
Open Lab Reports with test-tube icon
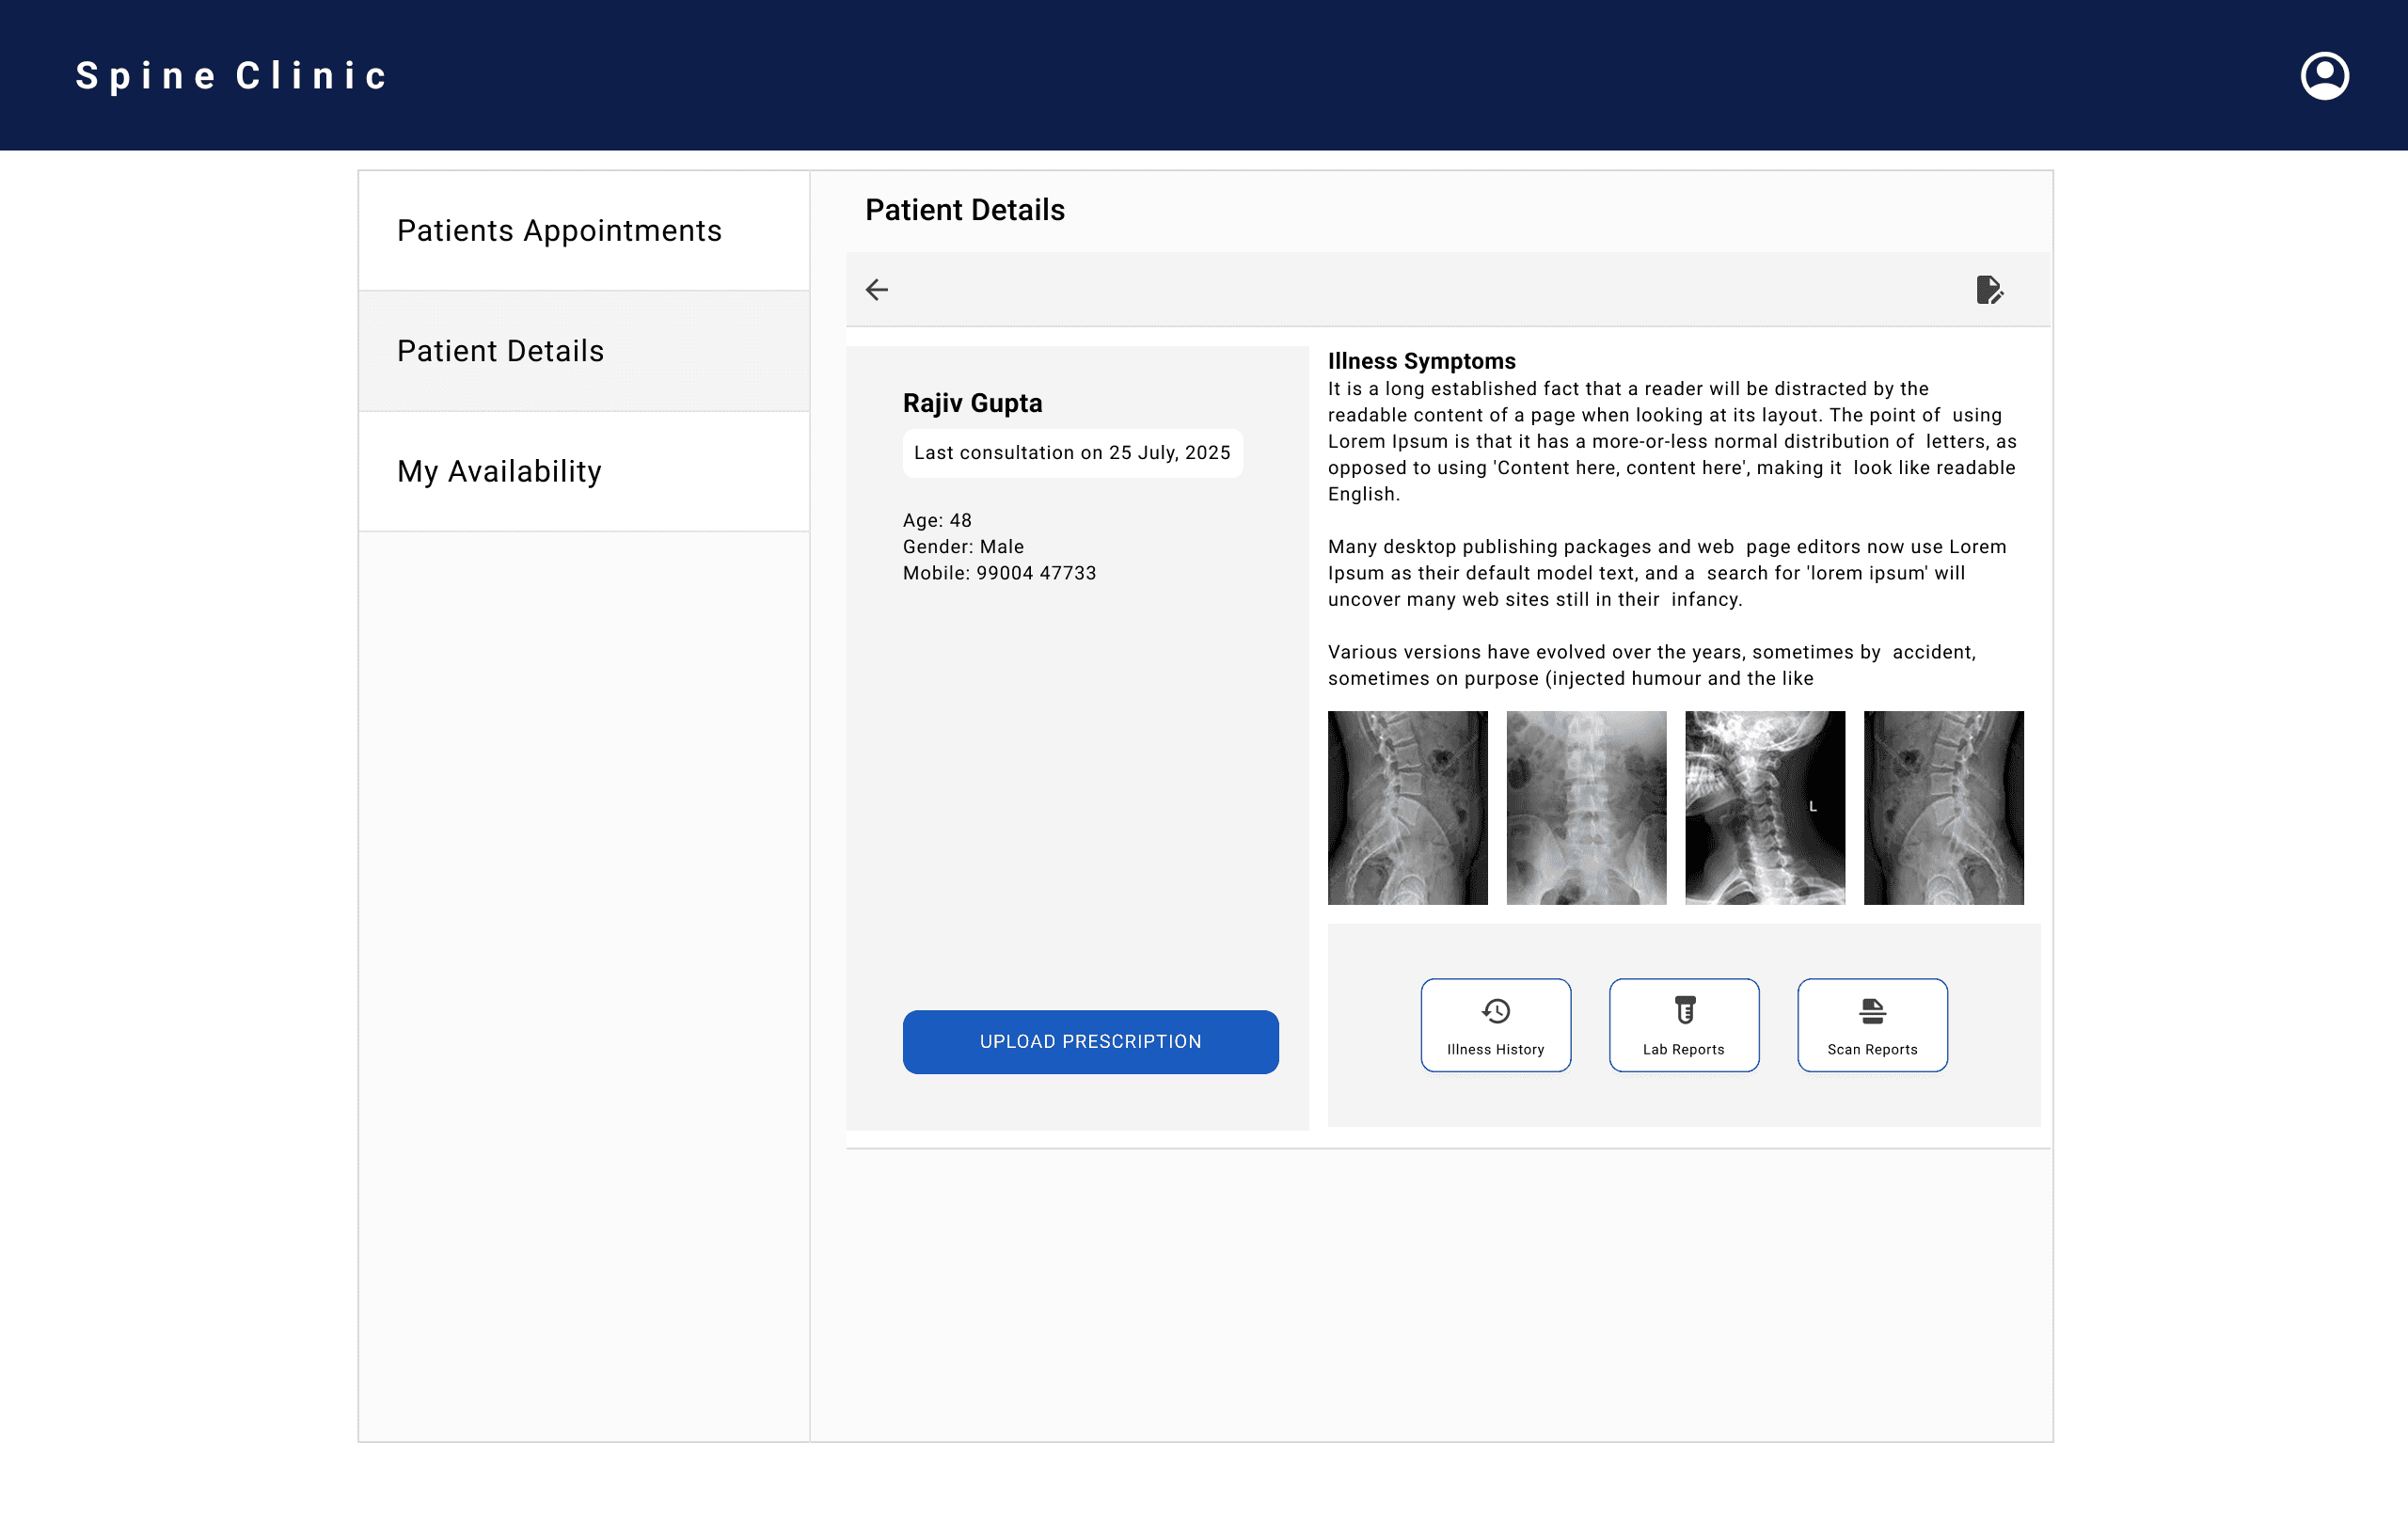[1683, 1025]
